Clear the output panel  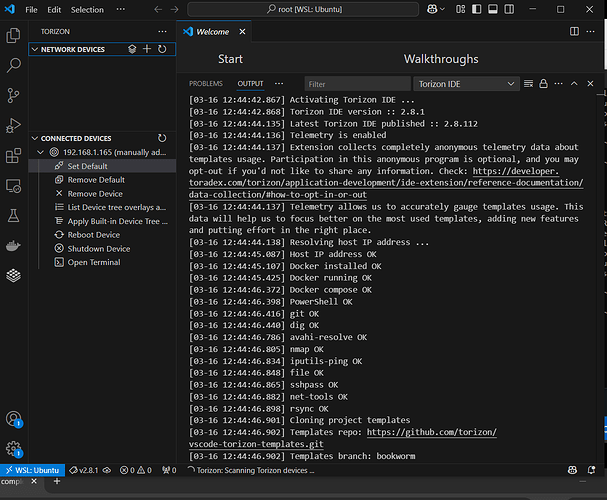528,84
